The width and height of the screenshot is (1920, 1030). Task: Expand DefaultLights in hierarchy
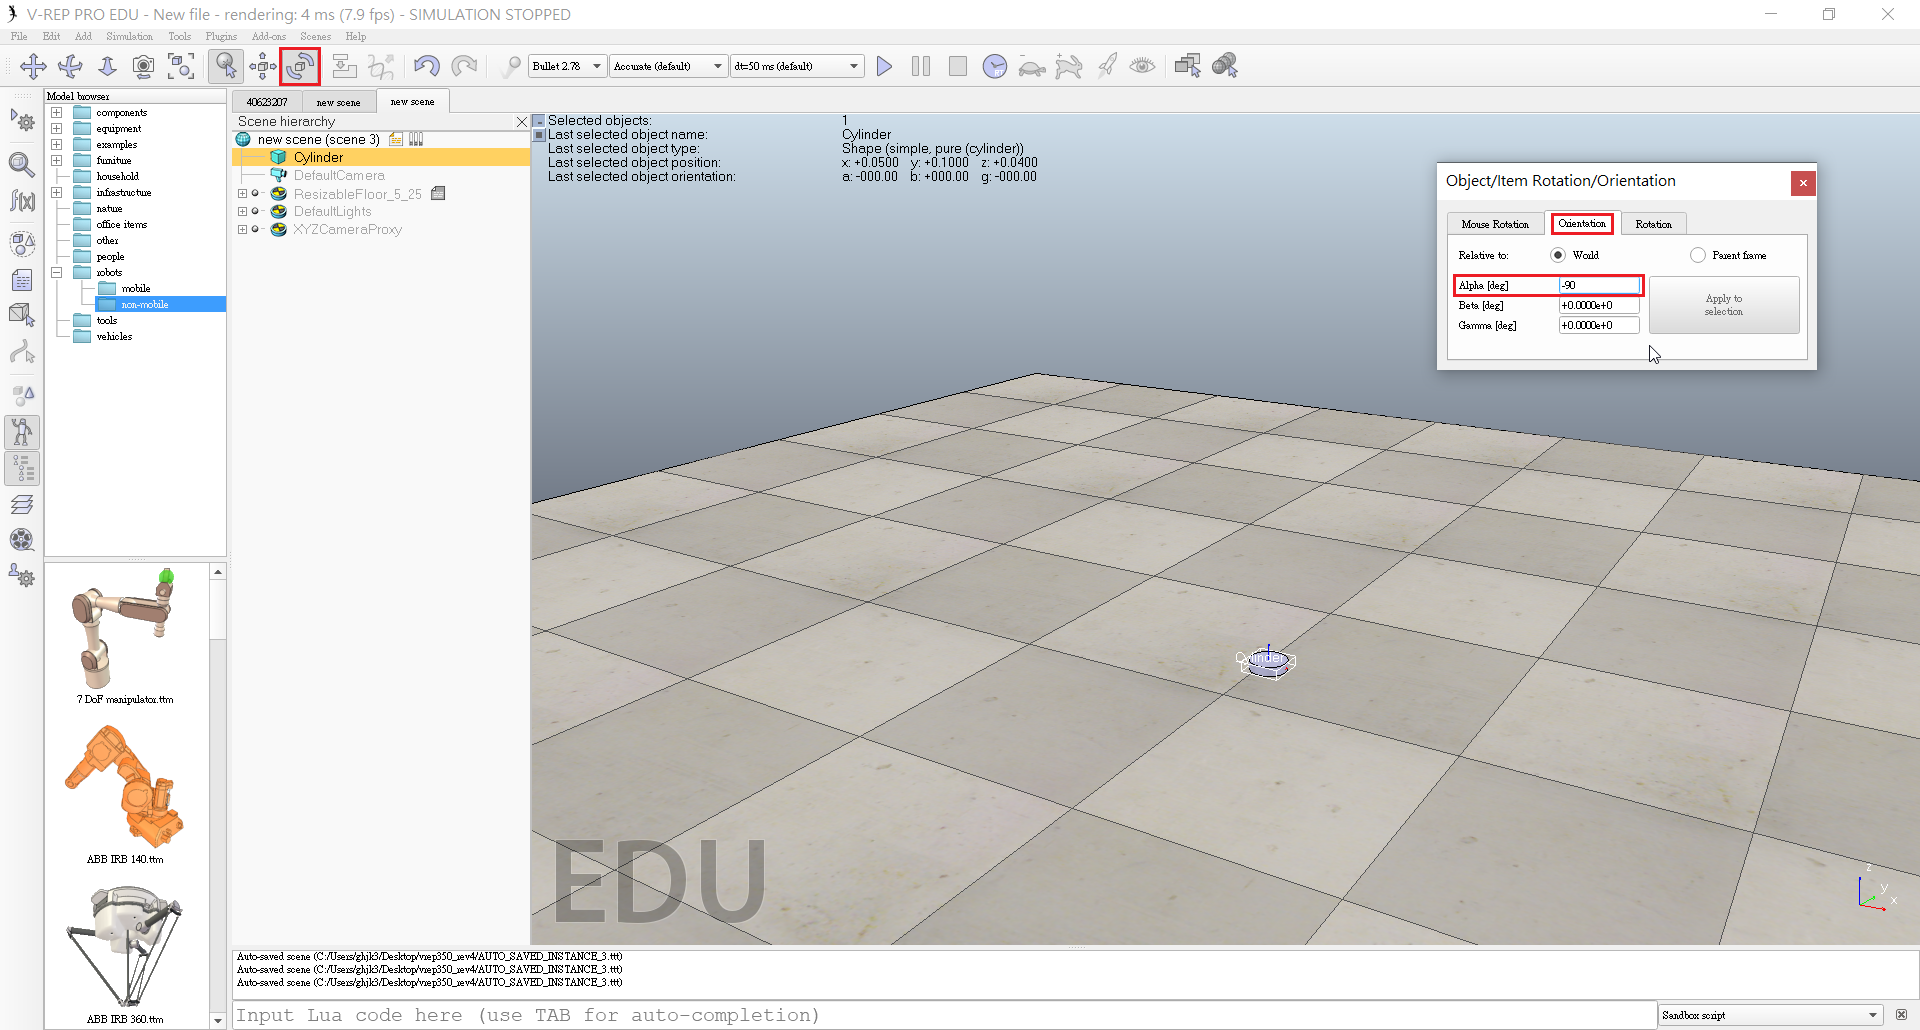tap(242, 212)
